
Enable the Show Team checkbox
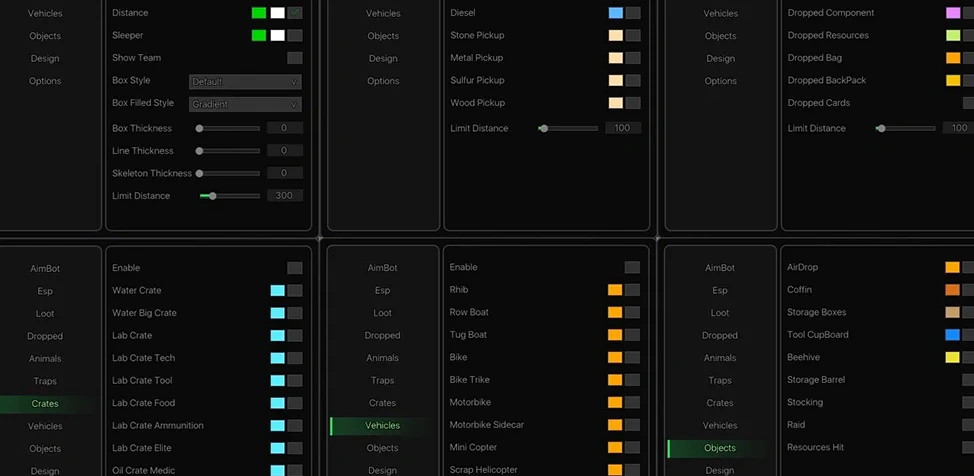[295, 58]
